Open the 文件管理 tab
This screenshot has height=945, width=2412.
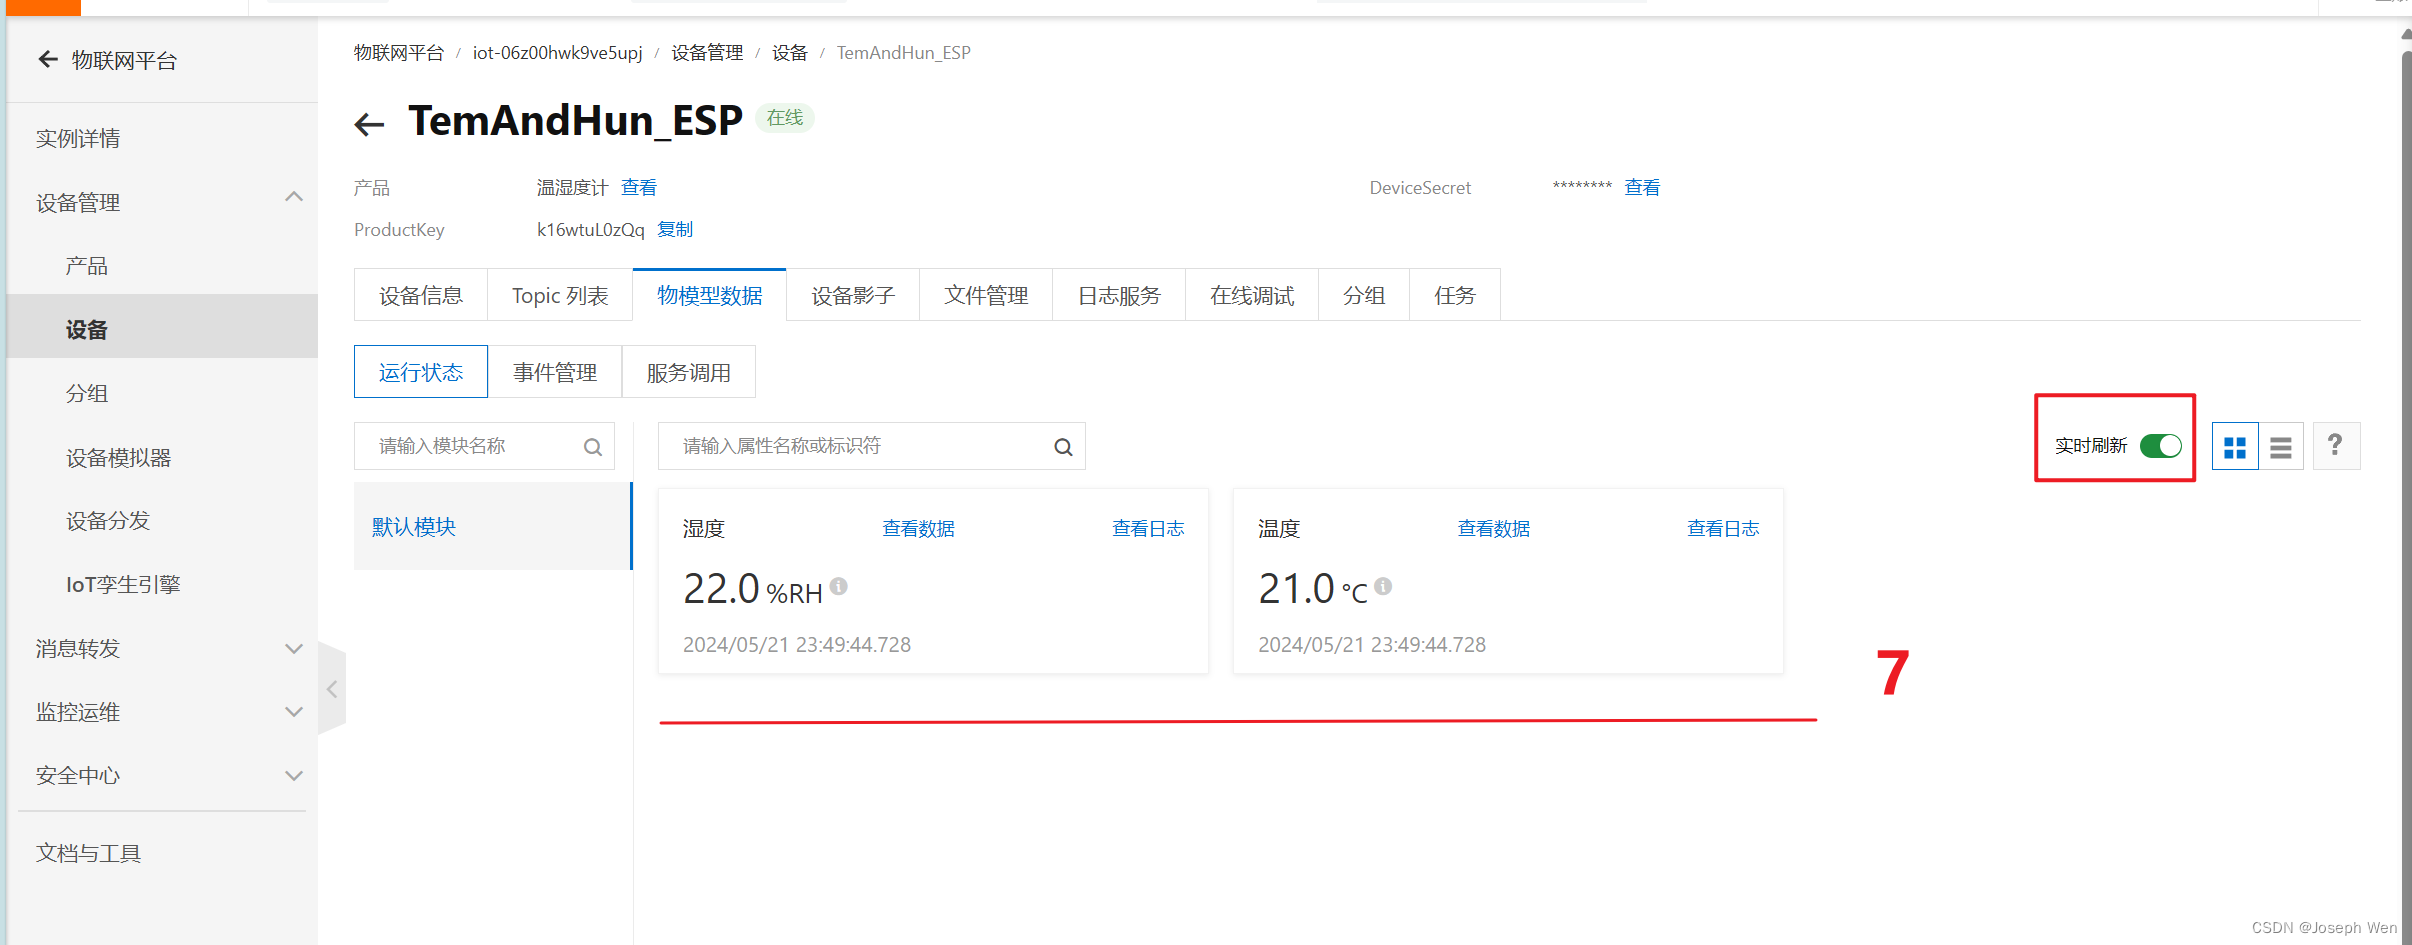click(986, 295)
